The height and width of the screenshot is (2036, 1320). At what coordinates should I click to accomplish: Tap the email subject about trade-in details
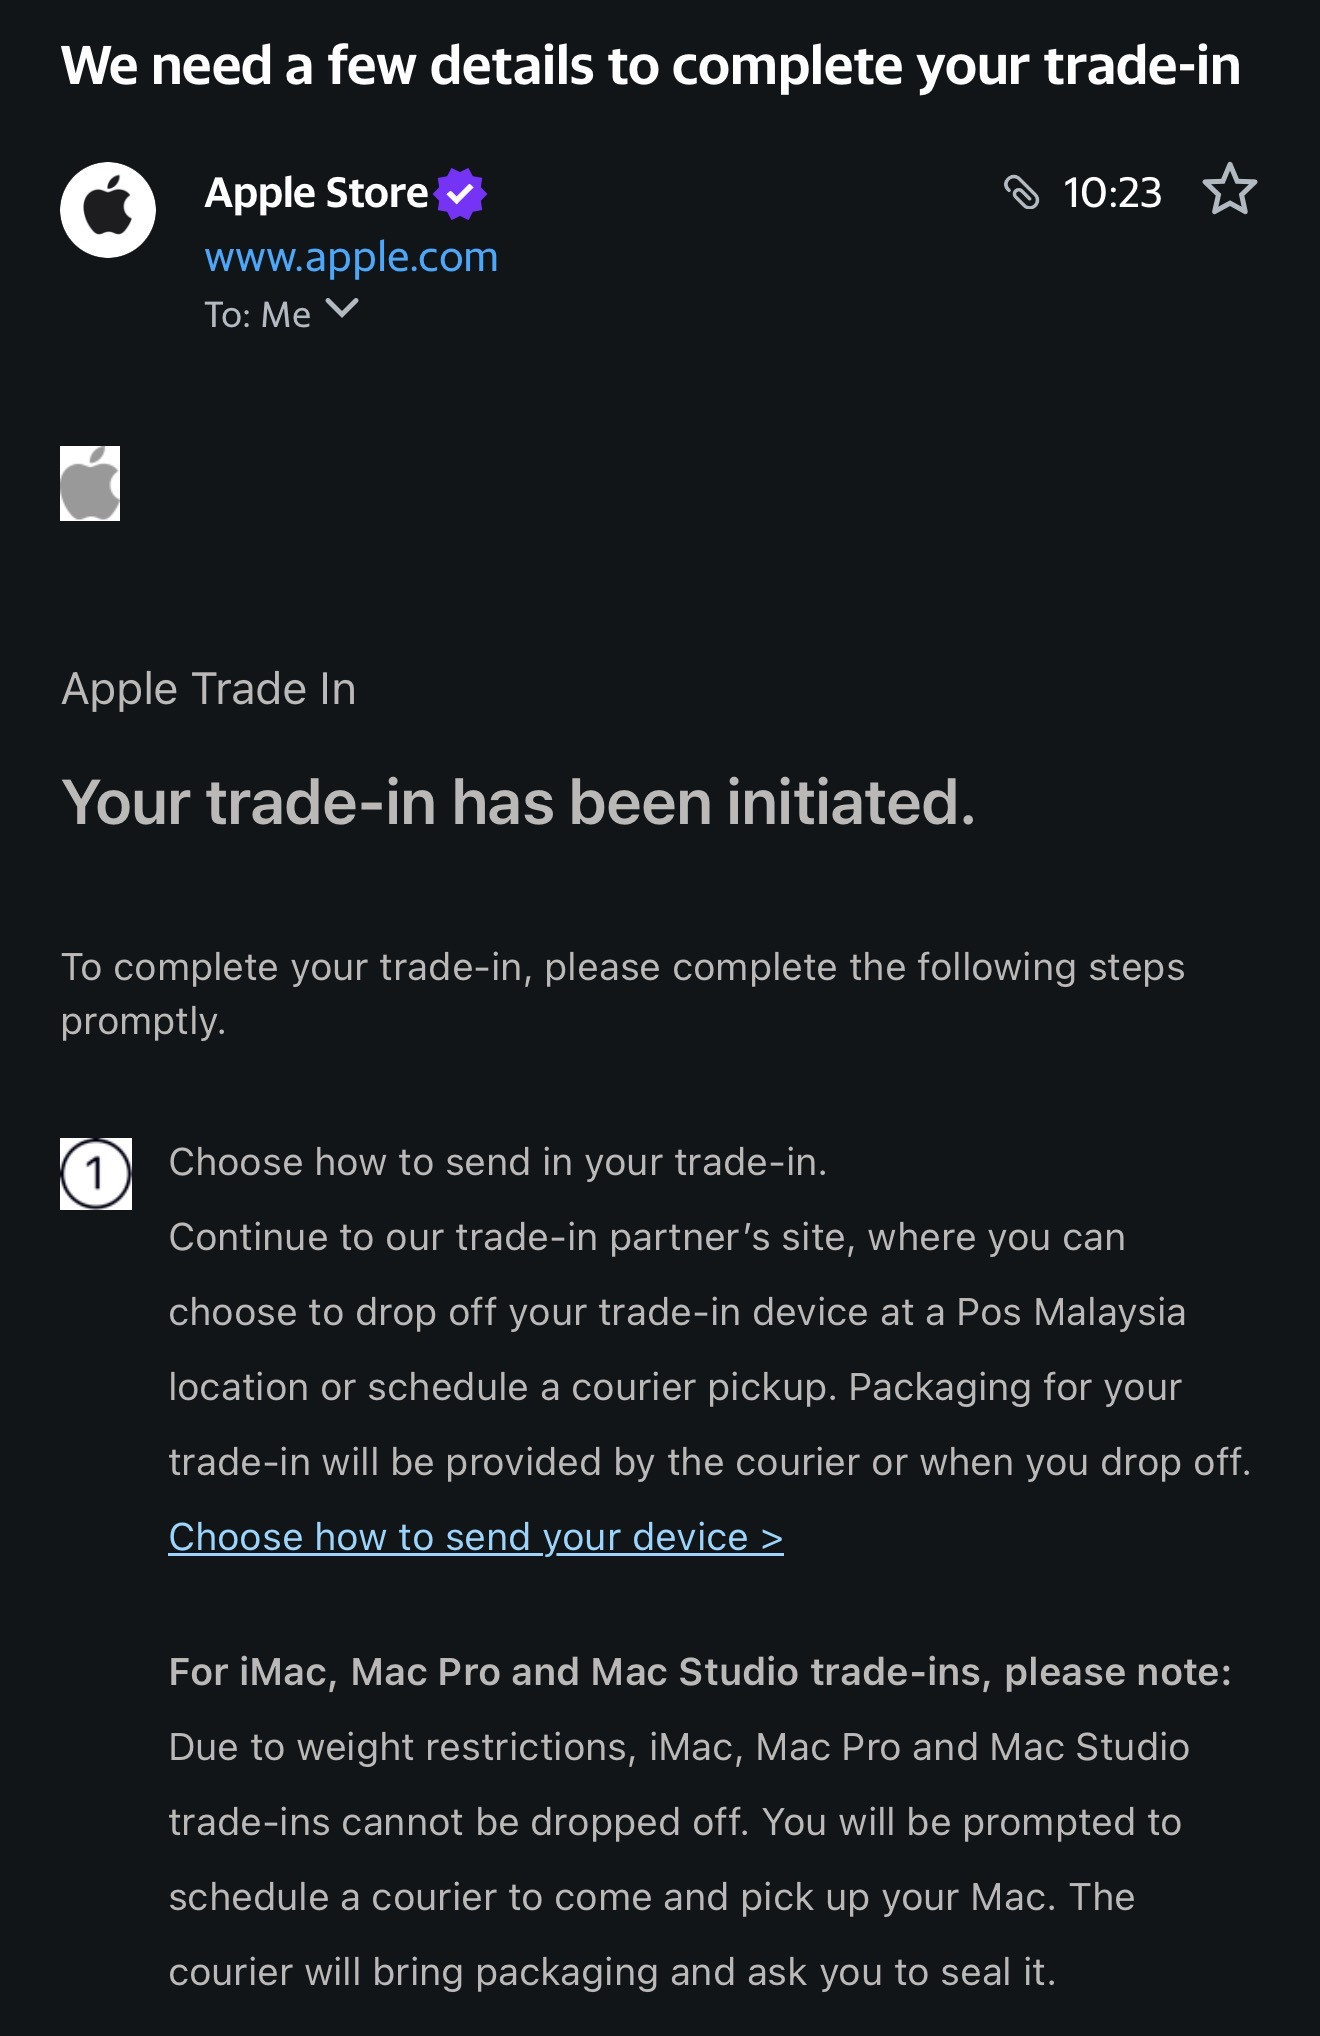(651, 66)
